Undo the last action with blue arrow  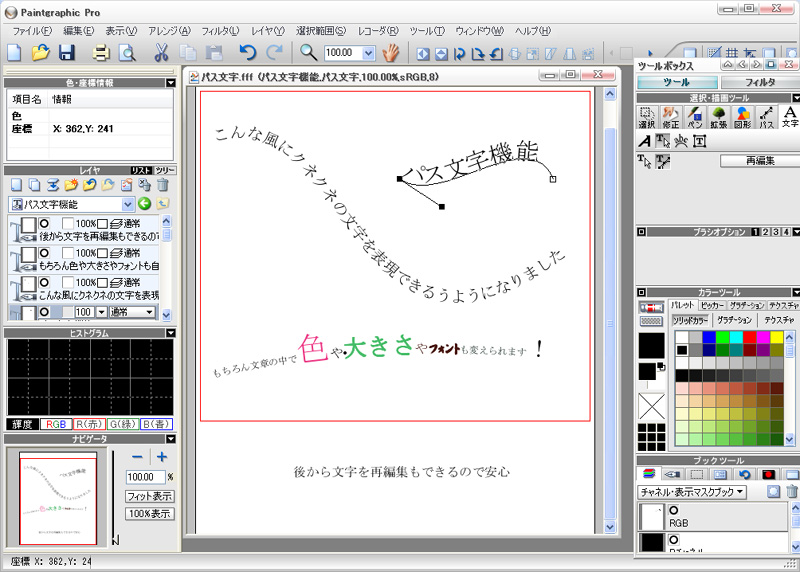click(x=247, y=53)
